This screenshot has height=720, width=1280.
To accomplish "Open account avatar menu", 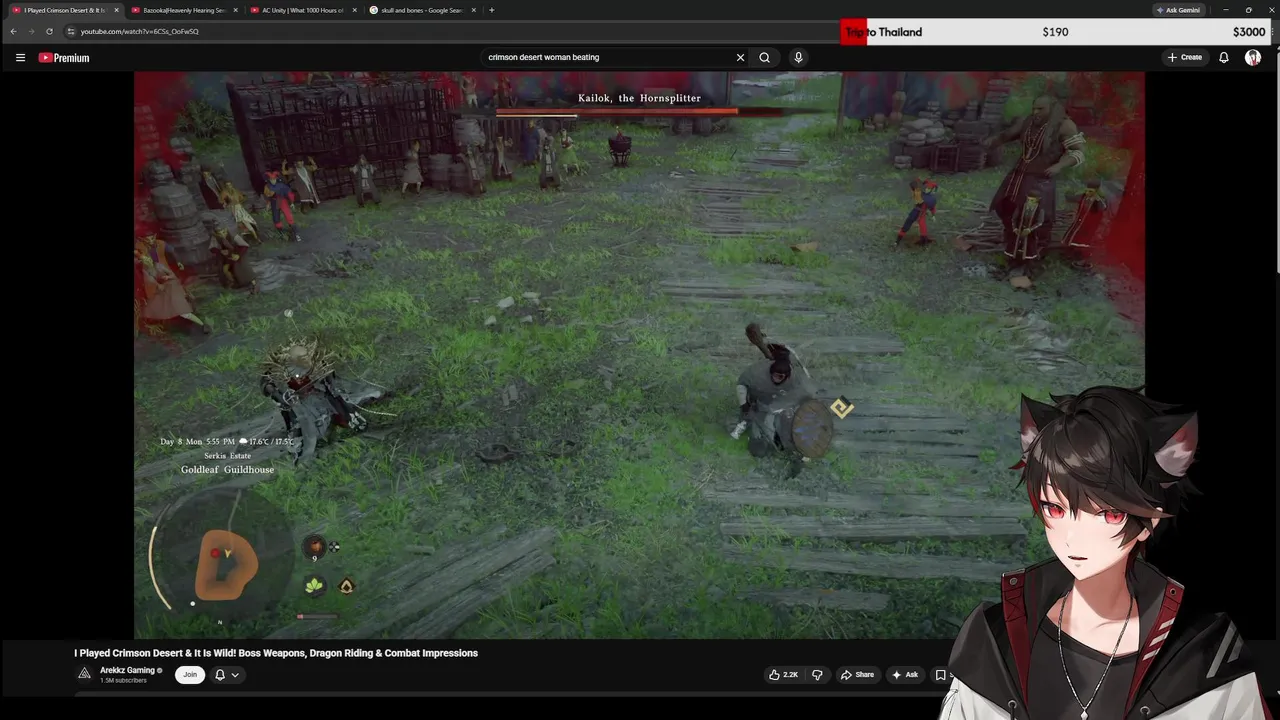I will (x=1253, y=57).
